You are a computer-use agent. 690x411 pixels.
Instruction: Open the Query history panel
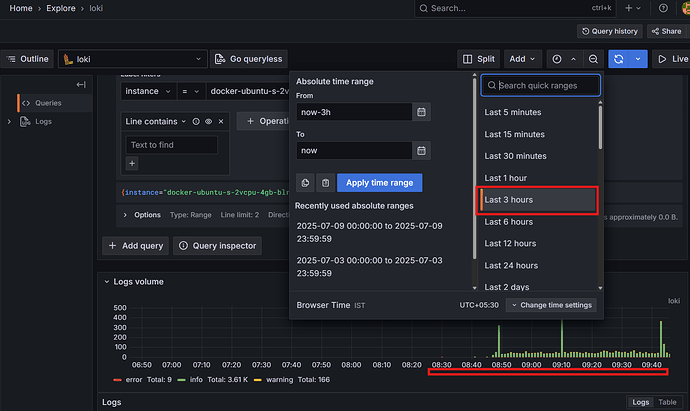point(609,31)
